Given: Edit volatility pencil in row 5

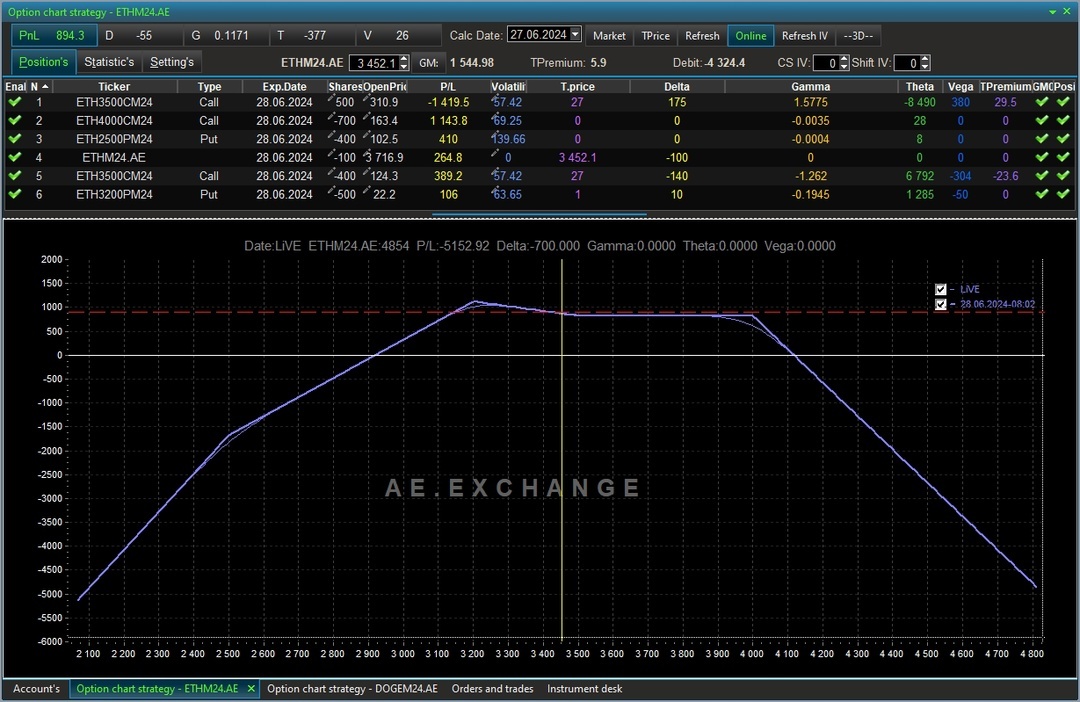Looking at the screenshot, I should coord(495,173).
